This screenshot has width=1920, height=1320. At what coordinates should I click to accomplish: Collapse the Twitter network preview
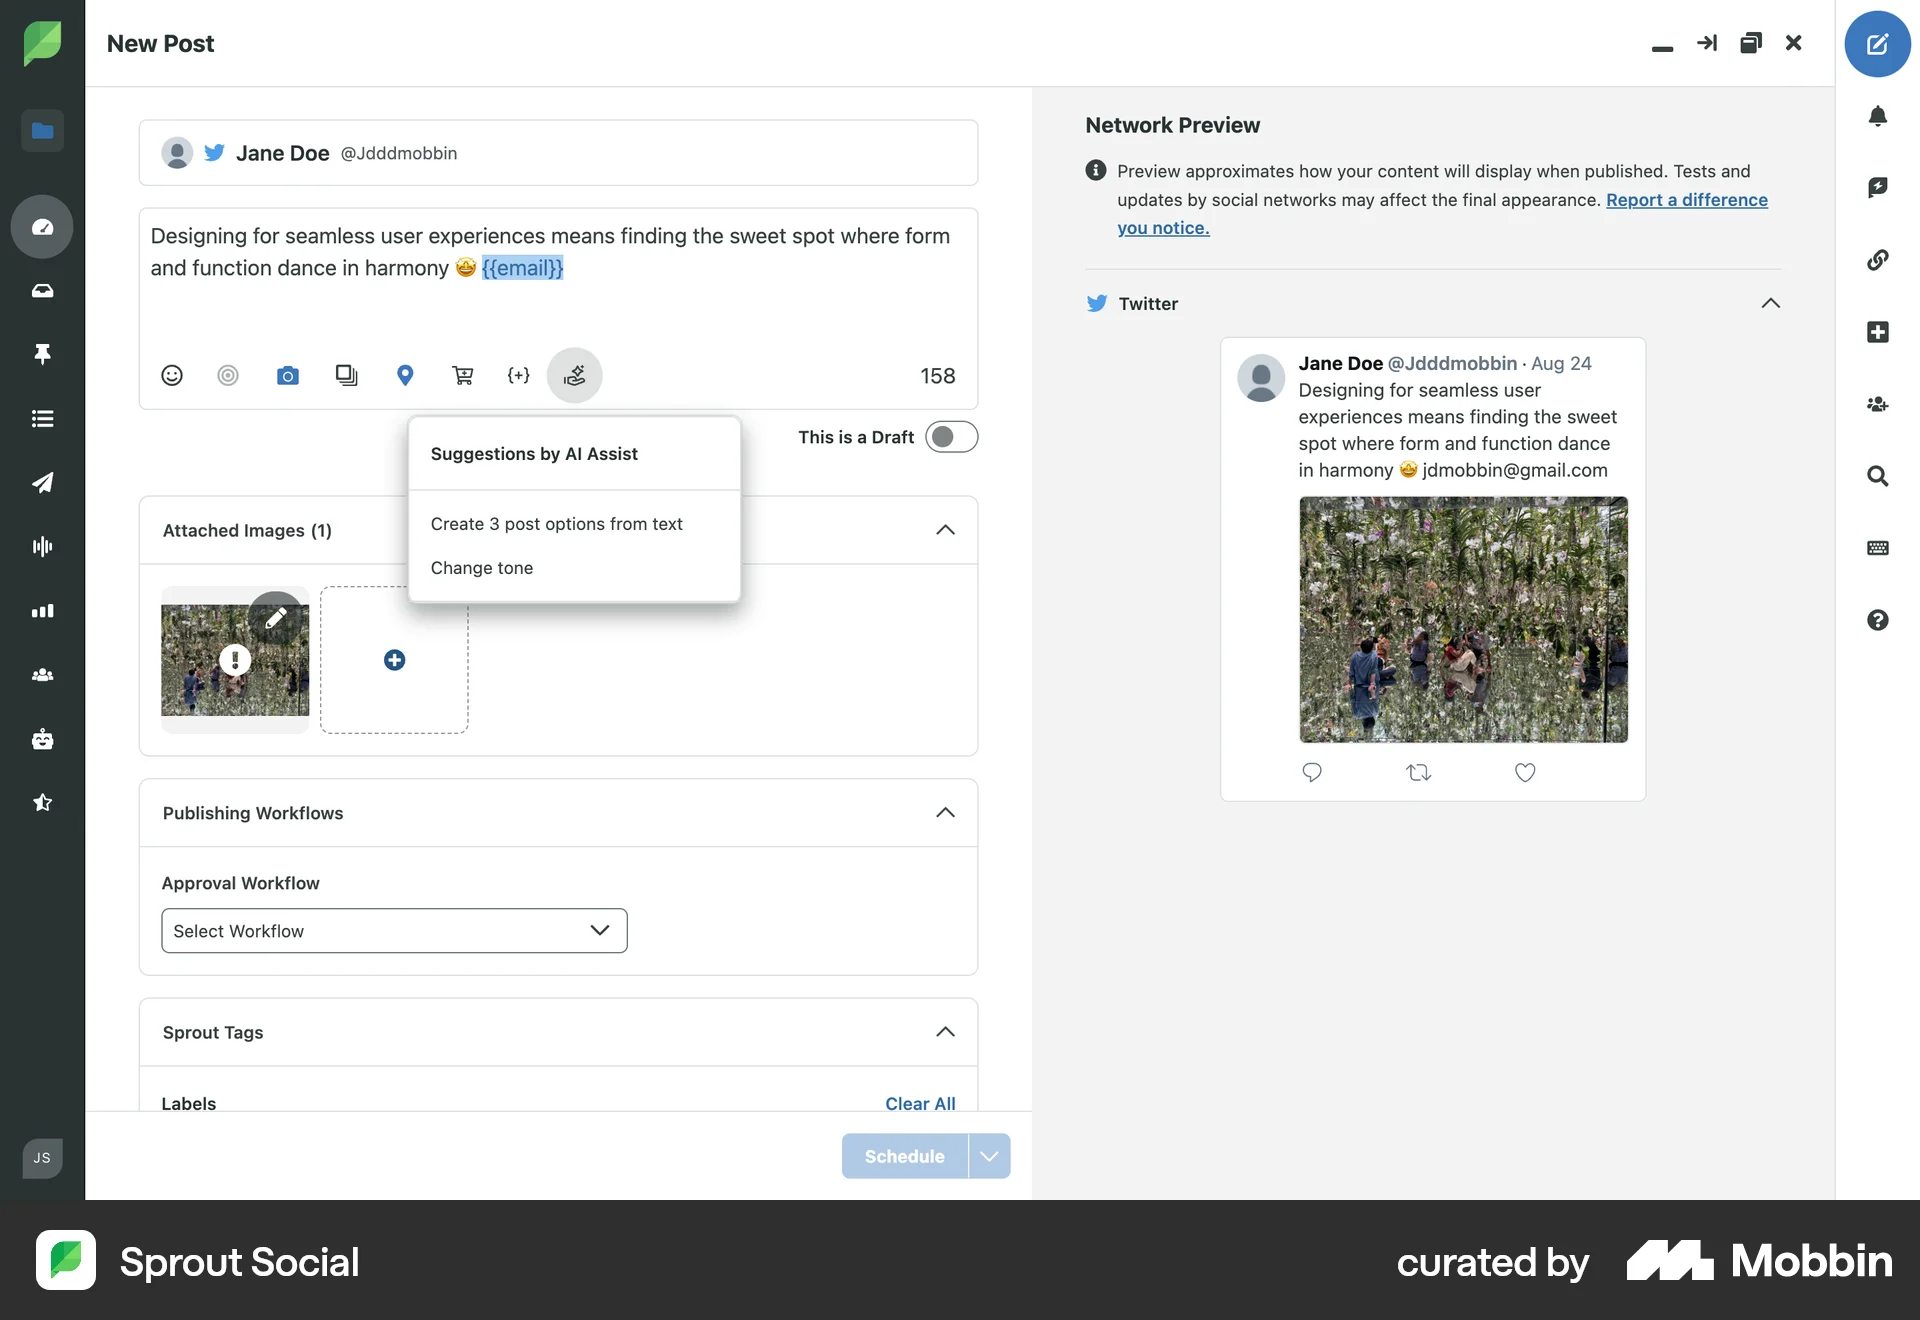click(1770, 303)
